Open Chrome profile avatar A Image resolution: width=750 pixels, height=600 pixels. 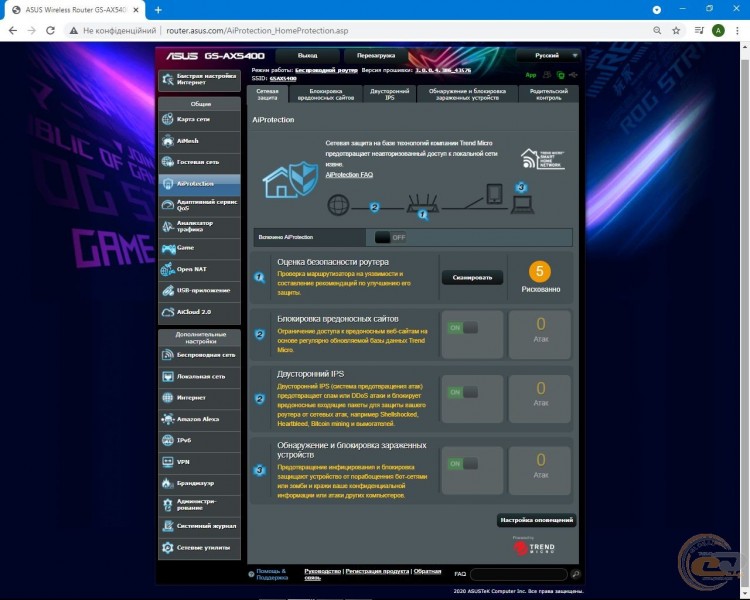coord(718,31)
